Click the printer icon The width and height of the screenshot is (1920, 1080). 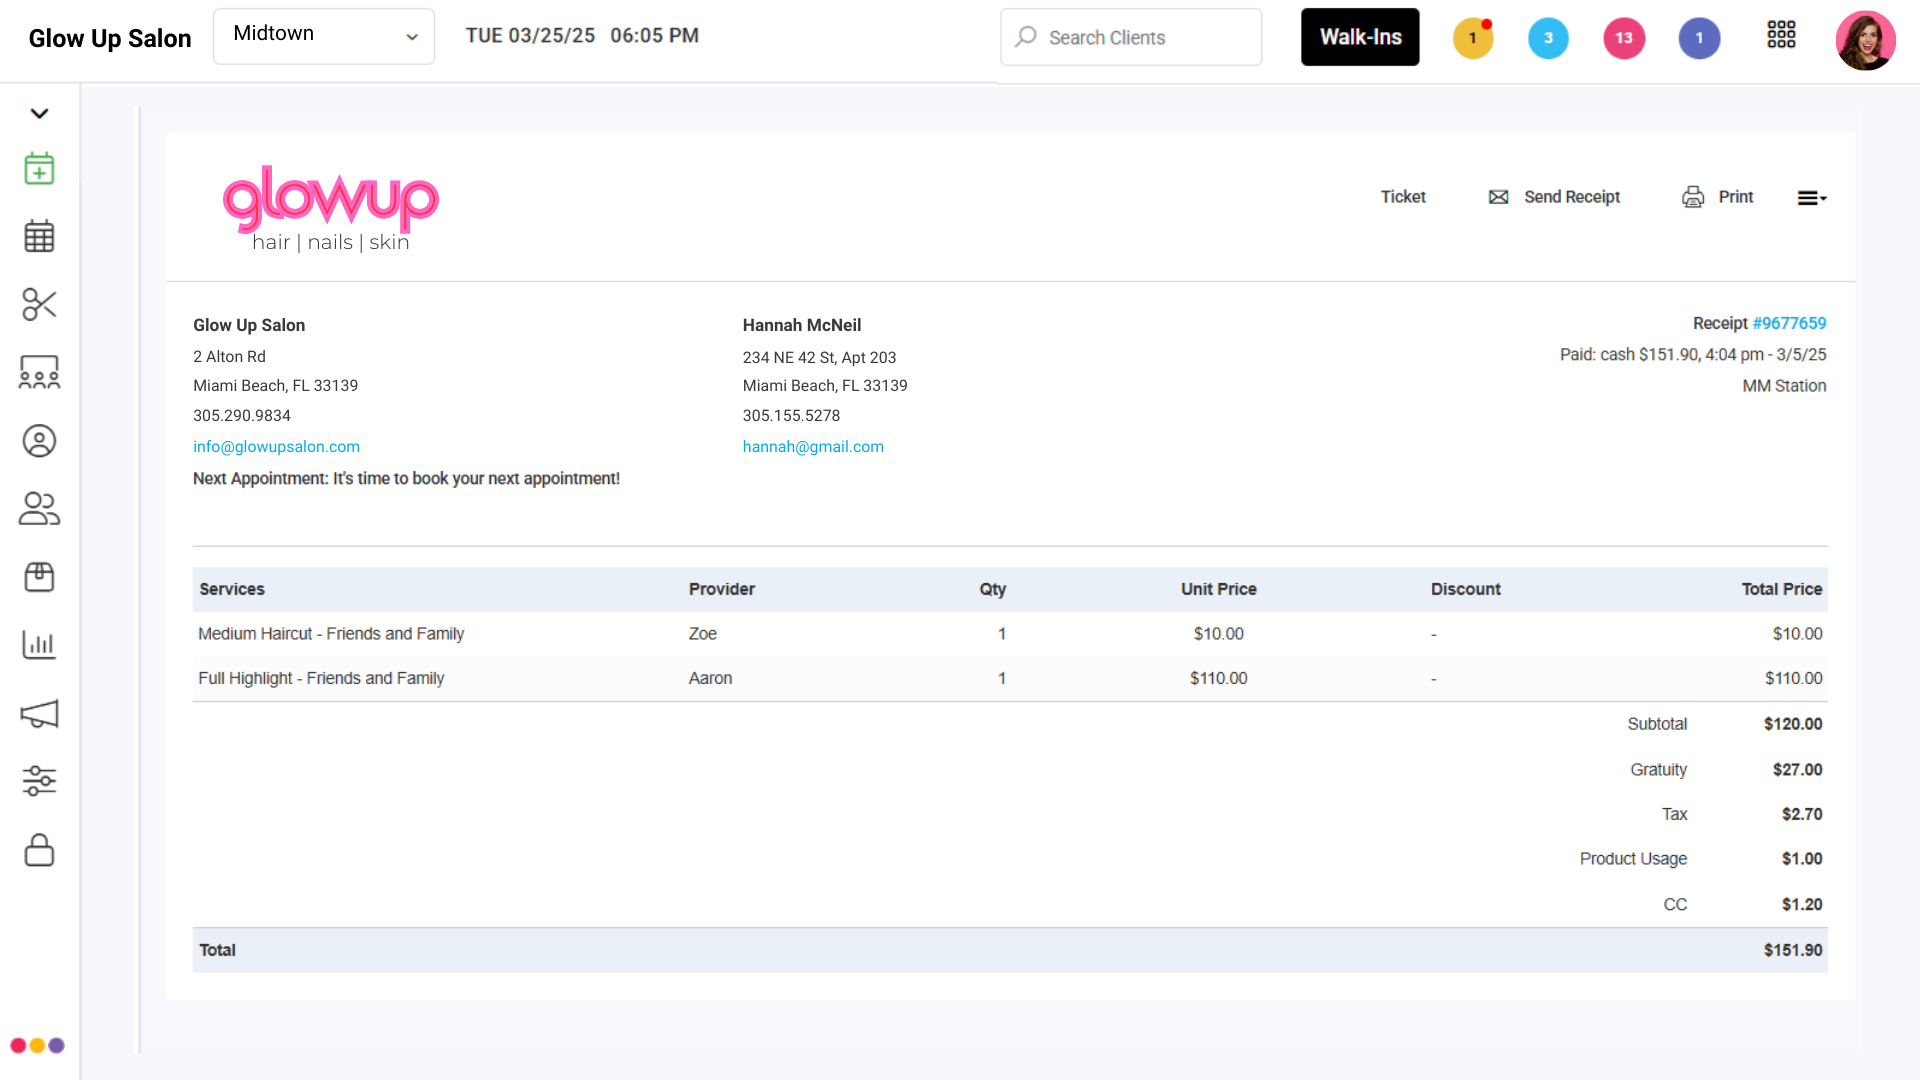[x=1693, y=197]
